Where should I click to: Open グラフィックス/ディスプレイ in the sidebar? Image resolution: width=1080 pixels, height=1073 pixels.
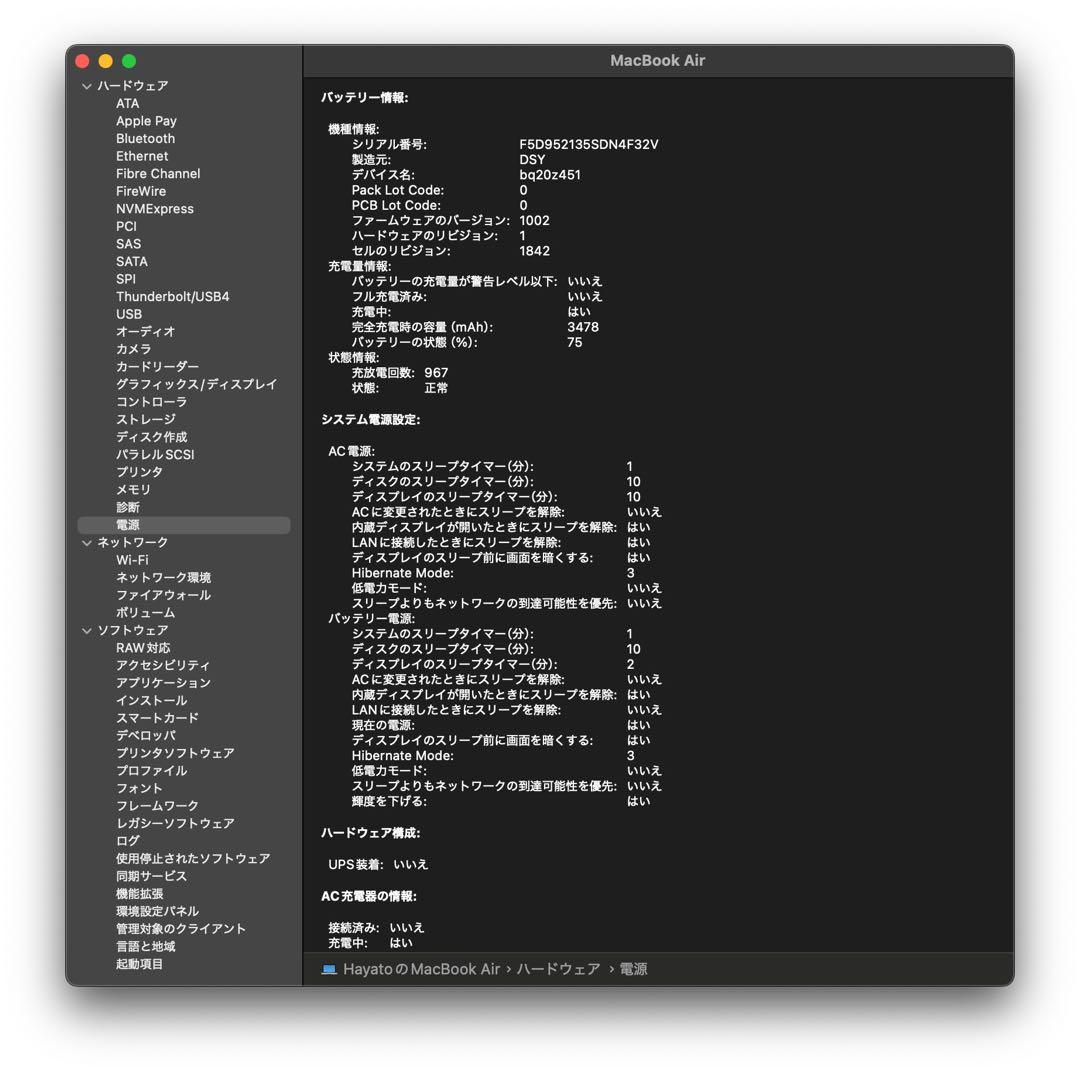tap(196, 385)
